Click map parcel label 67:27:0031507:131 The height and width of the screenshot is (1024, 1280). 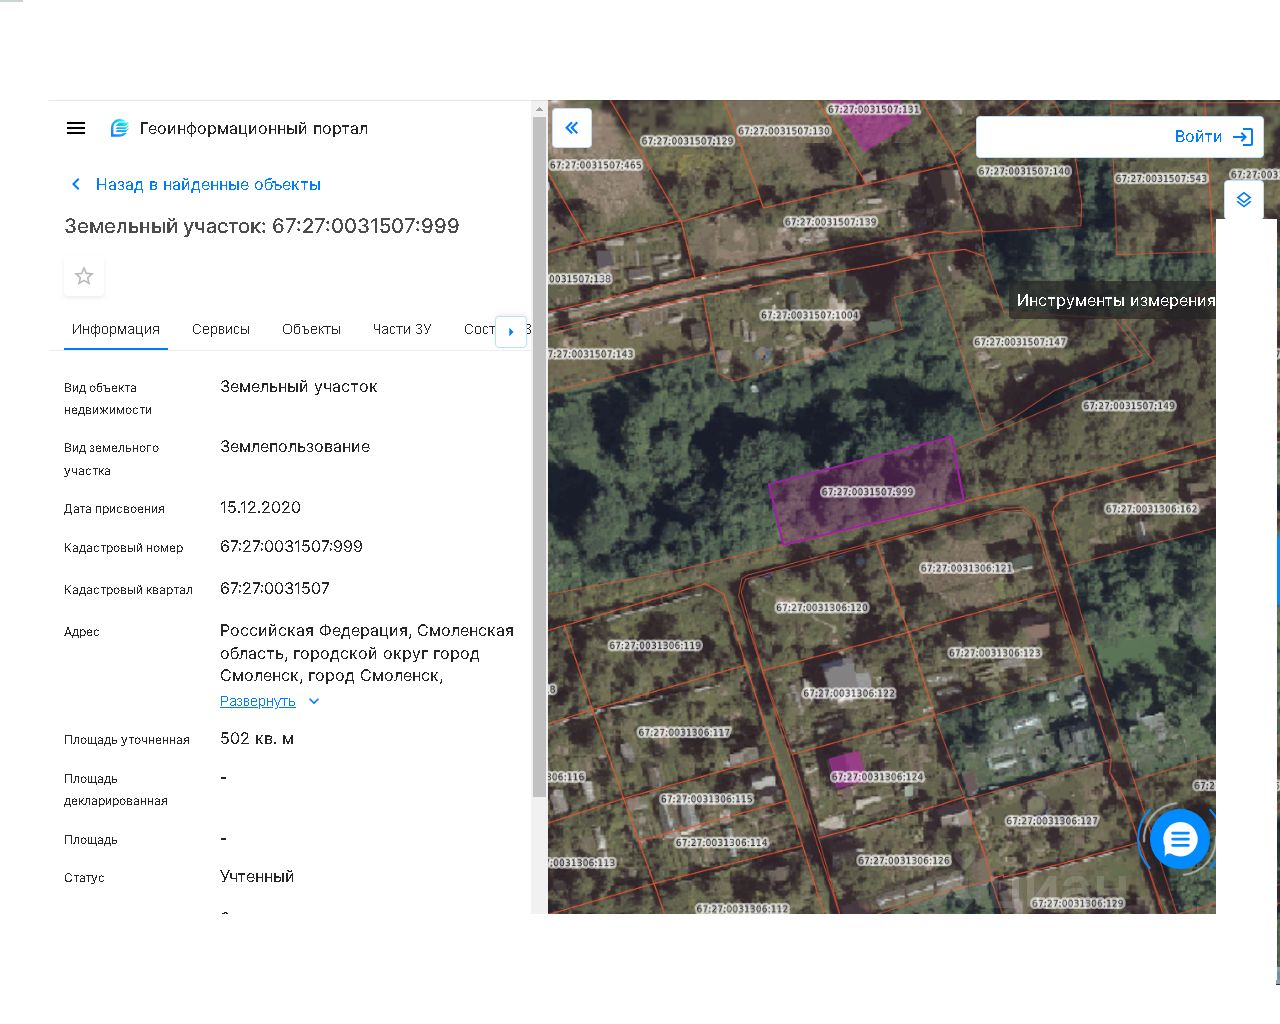[873, 109]
